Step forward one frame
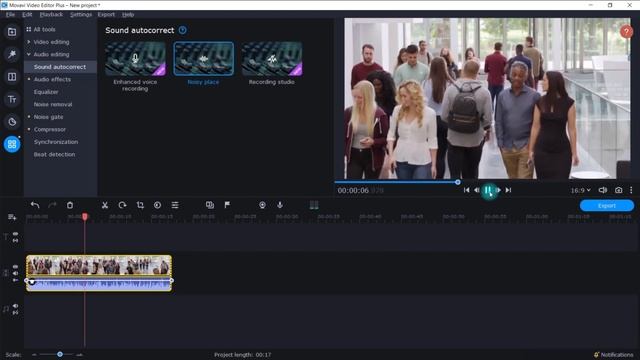640x360 pixels. click(498, 190)
